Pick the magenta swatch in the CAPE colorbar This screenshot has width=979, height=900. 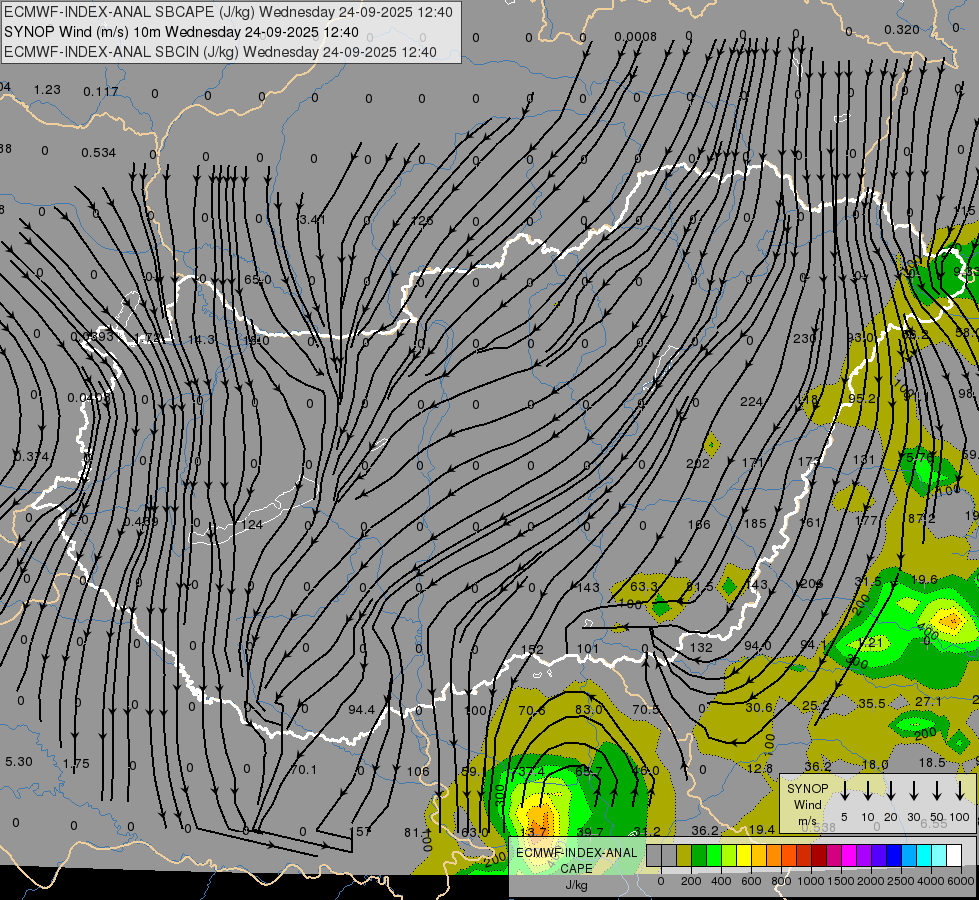point(849,855)
